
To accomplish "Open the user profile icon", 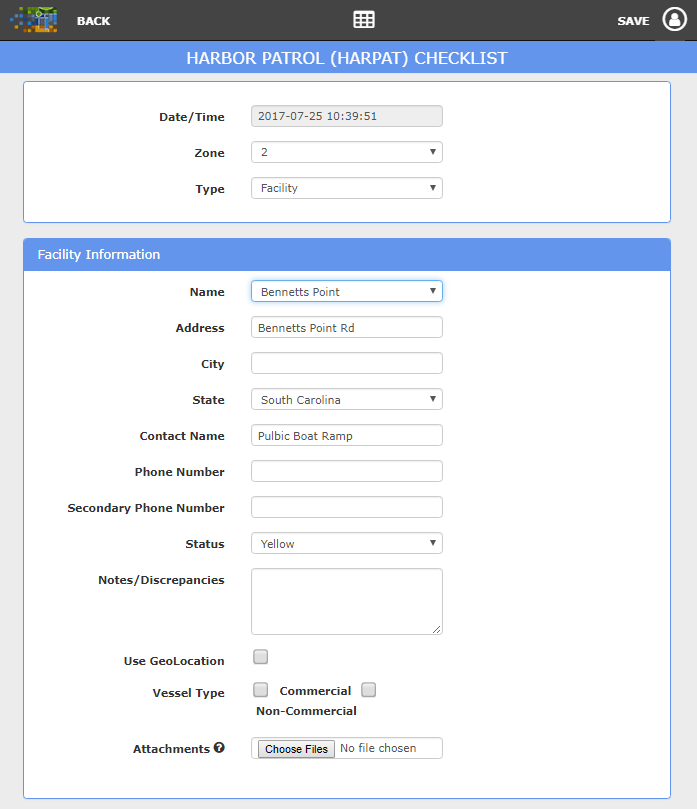I will (x=674, y=20).
